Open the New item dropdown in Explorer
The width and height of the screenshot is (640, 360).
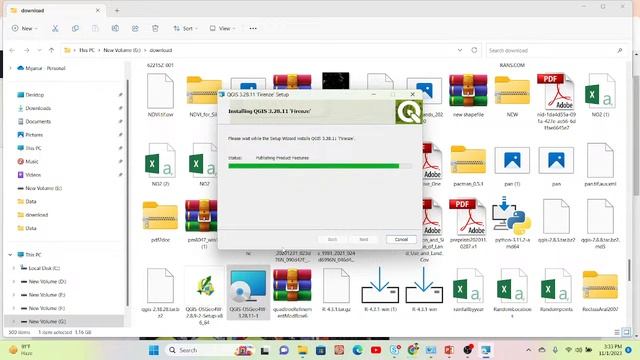[x=24, y=29]
